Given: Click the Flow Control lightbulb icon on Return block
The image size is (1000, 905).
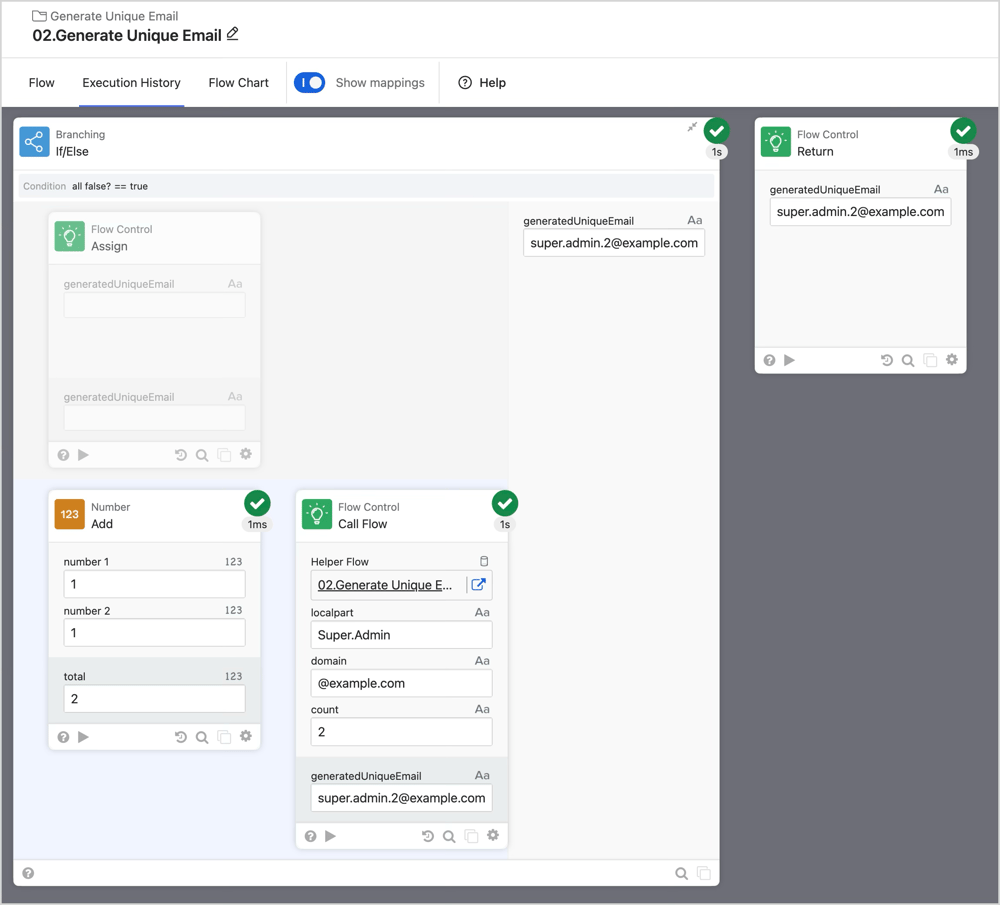Looking at the screenshot, I should click(x=775, y=140).
